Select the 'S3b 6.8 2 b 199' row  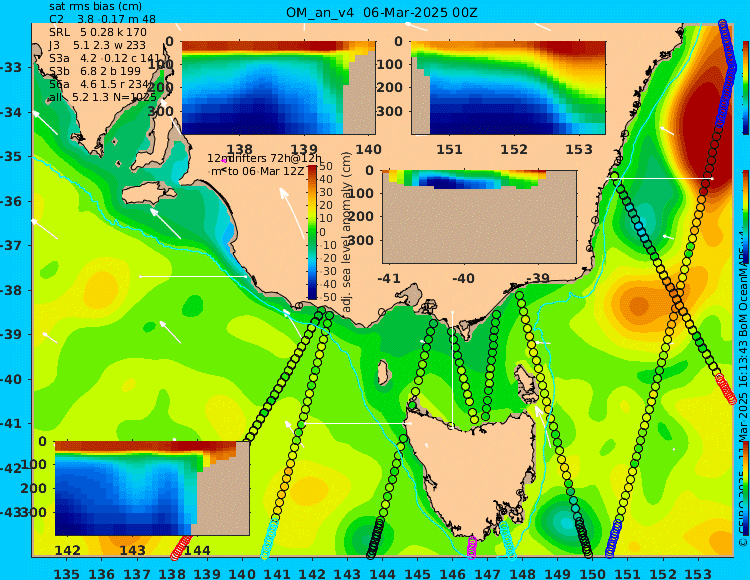(95, 71)
